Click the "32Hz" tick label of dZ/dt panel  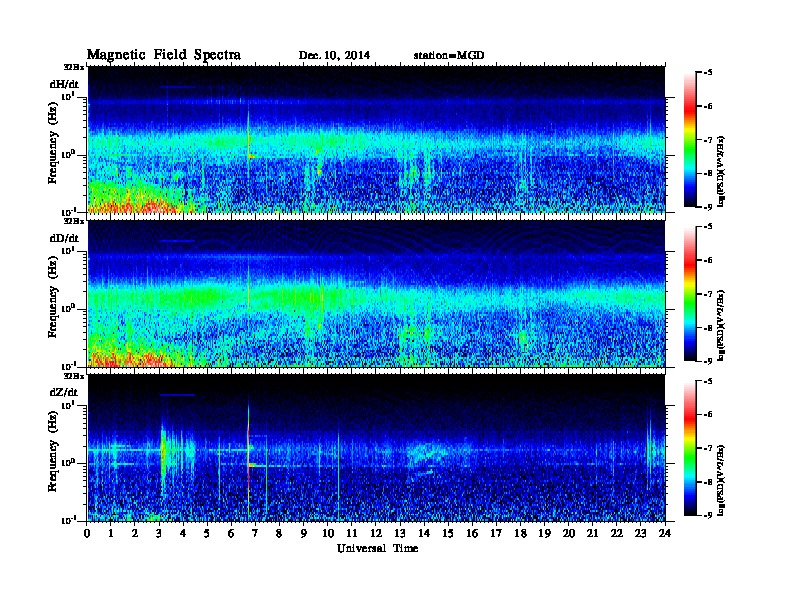[x=74, y=376]
